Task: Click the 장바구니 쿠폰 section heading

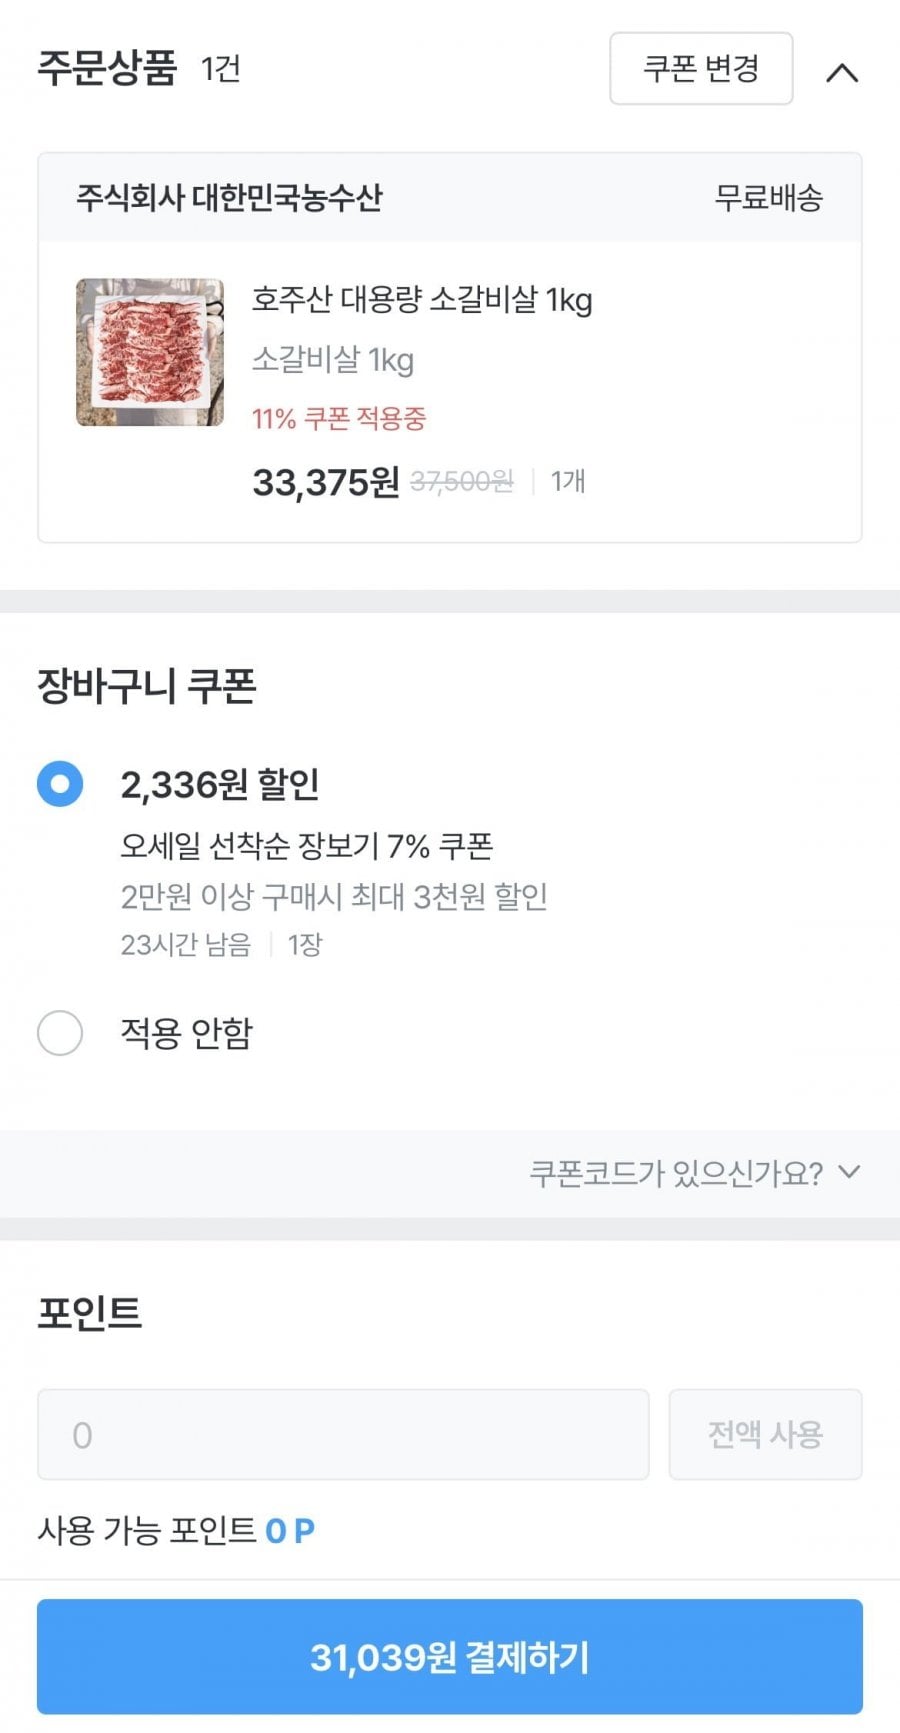Action: 147,686
